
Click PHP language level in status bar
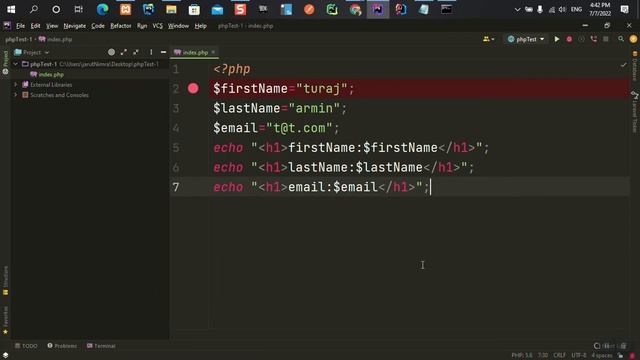pos(522,355)
